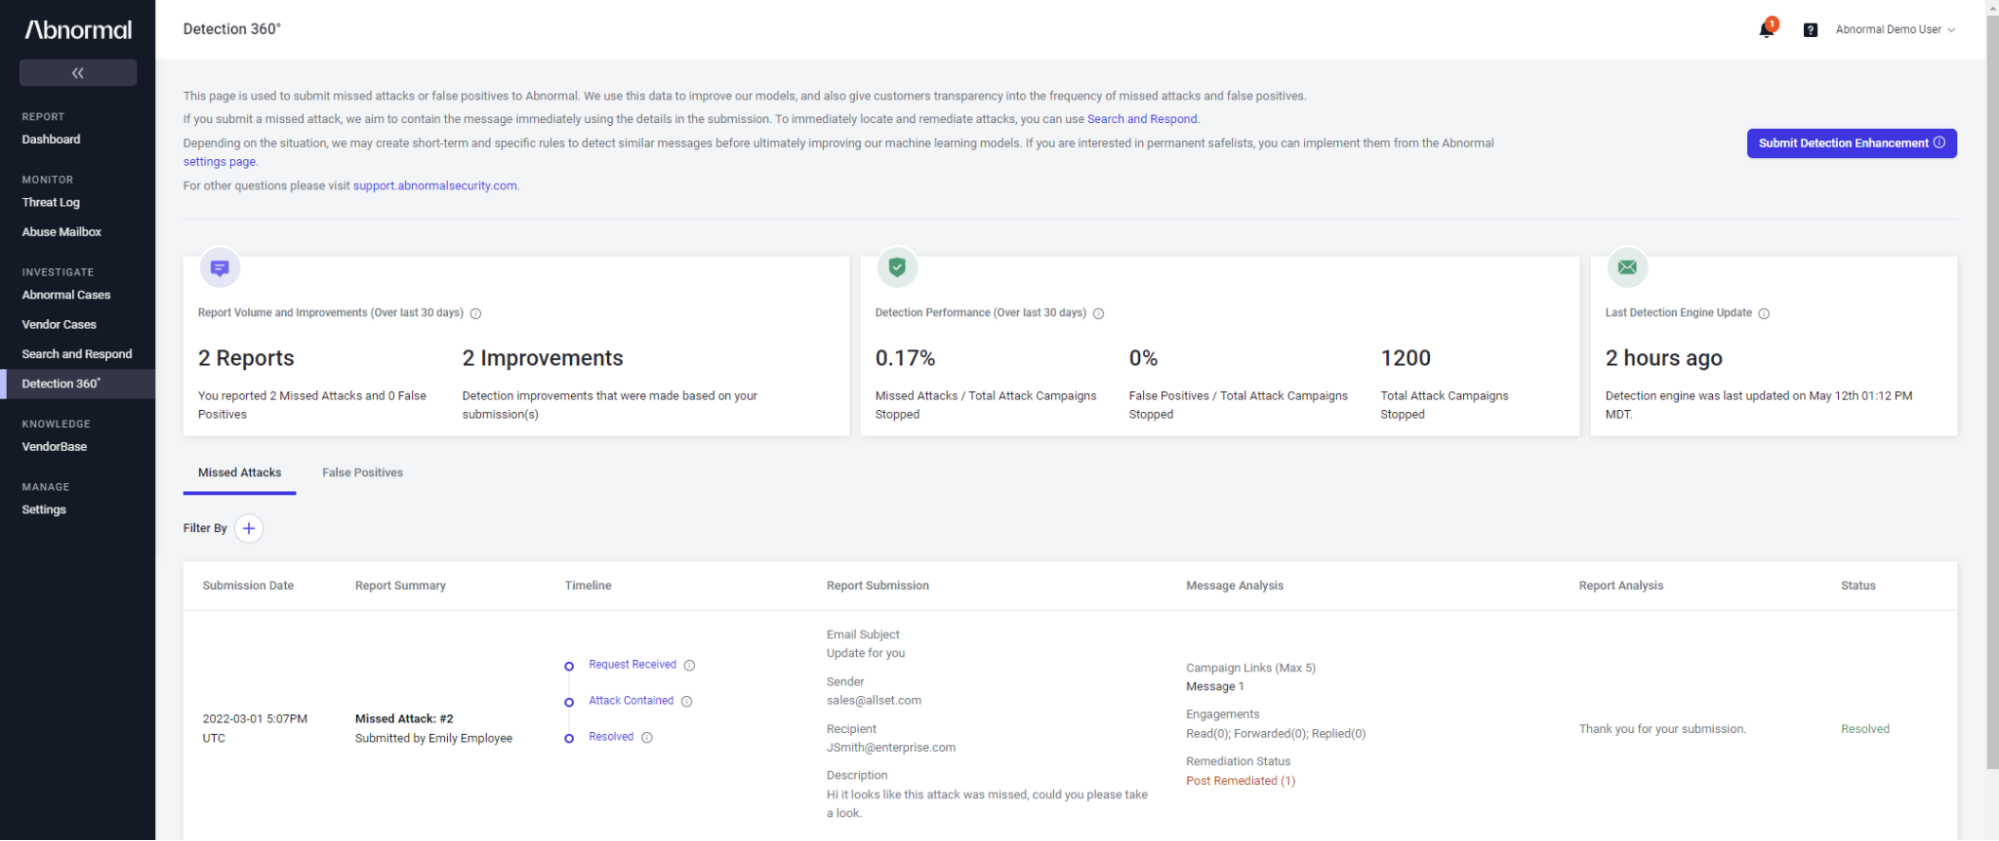Screen dimensions: 1999x841
Task: Open notifications bell icon
Action: pos(1767,29)
